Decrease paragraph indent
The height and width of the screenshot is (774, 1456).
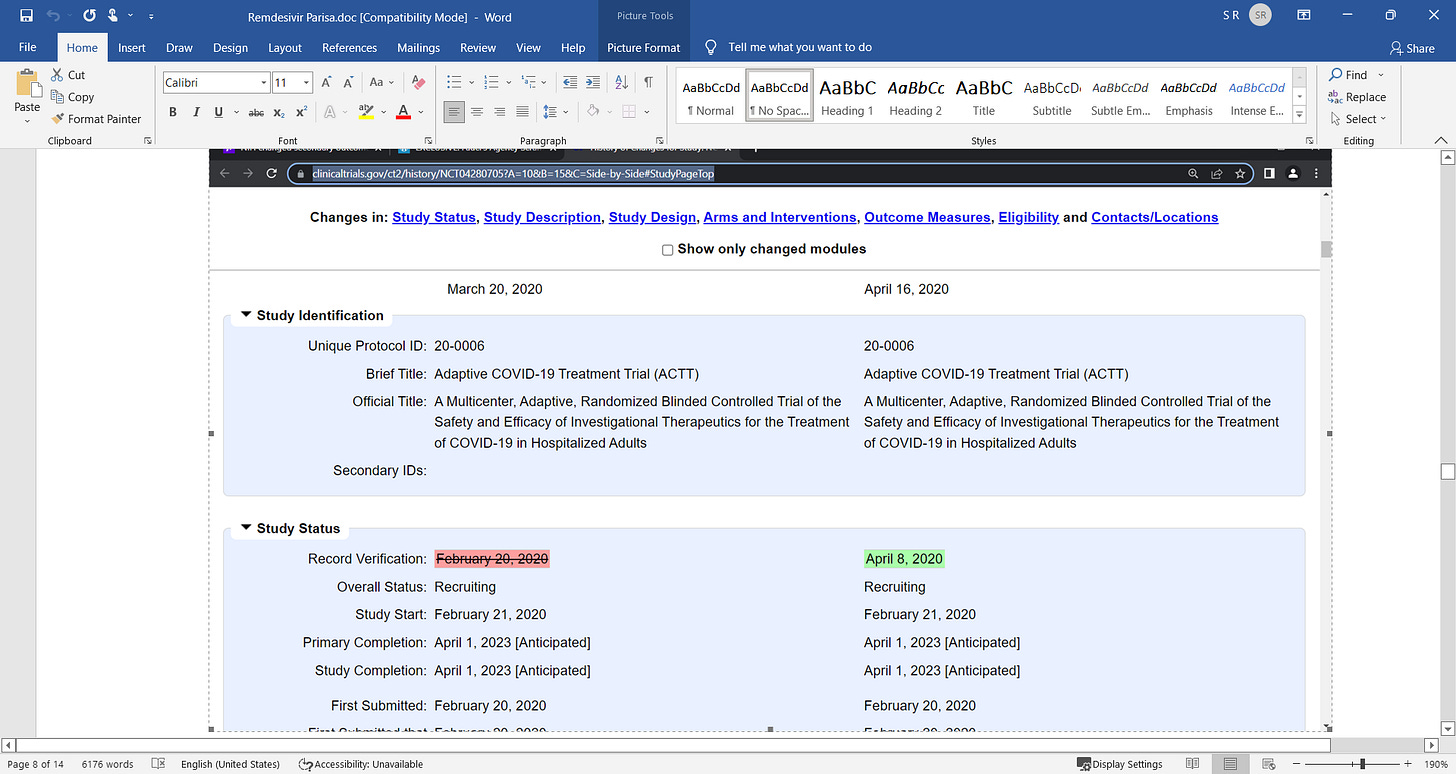pos(570,82)
